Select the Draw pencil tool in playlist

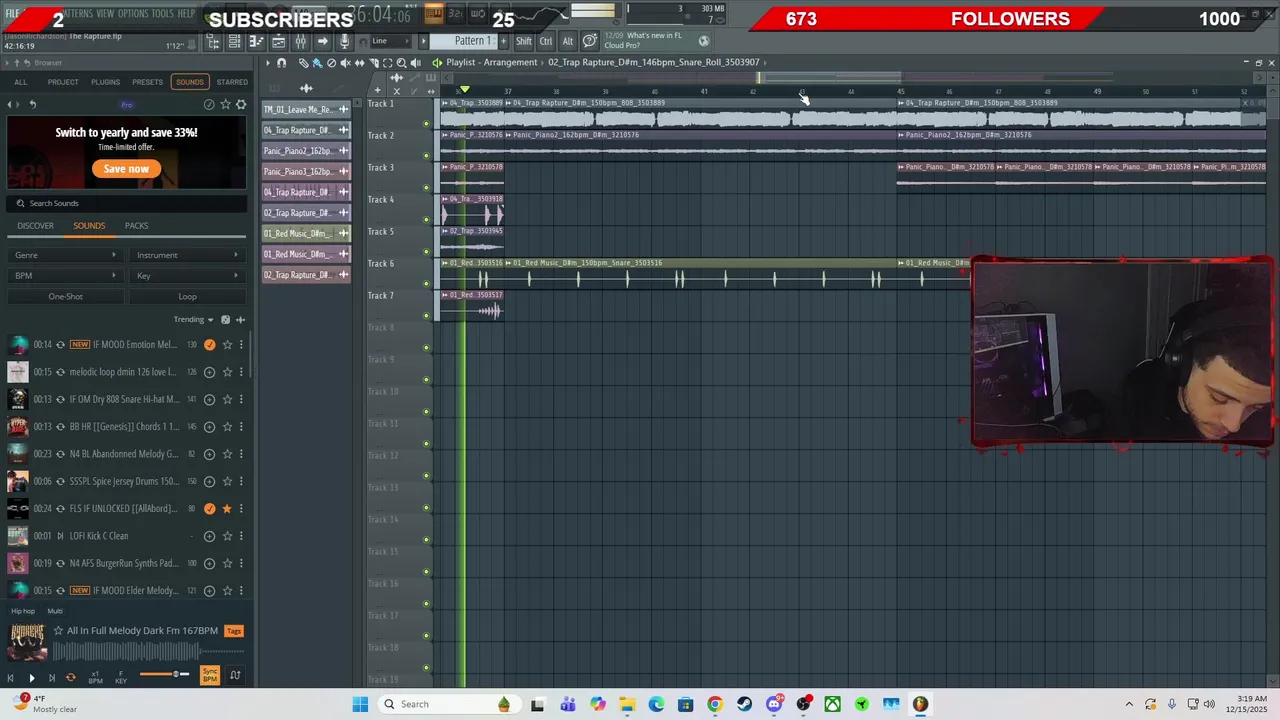pyautogui.click(x=304, y=63)
